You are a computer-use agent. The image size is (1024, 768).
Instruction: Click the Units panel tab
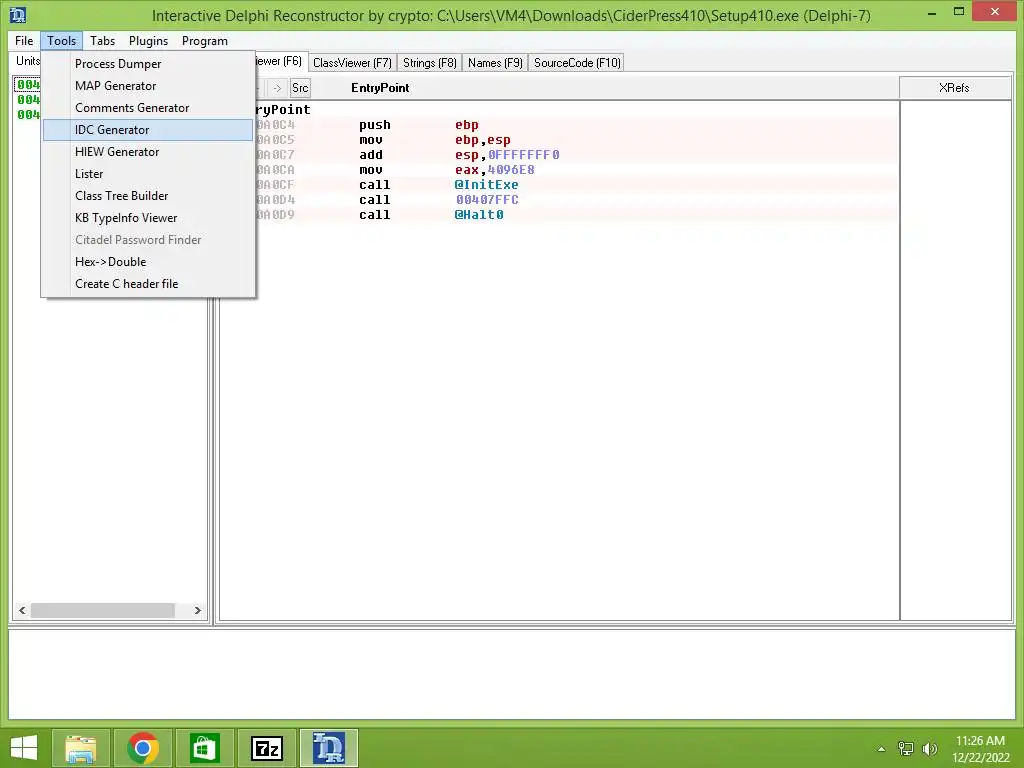27,61
